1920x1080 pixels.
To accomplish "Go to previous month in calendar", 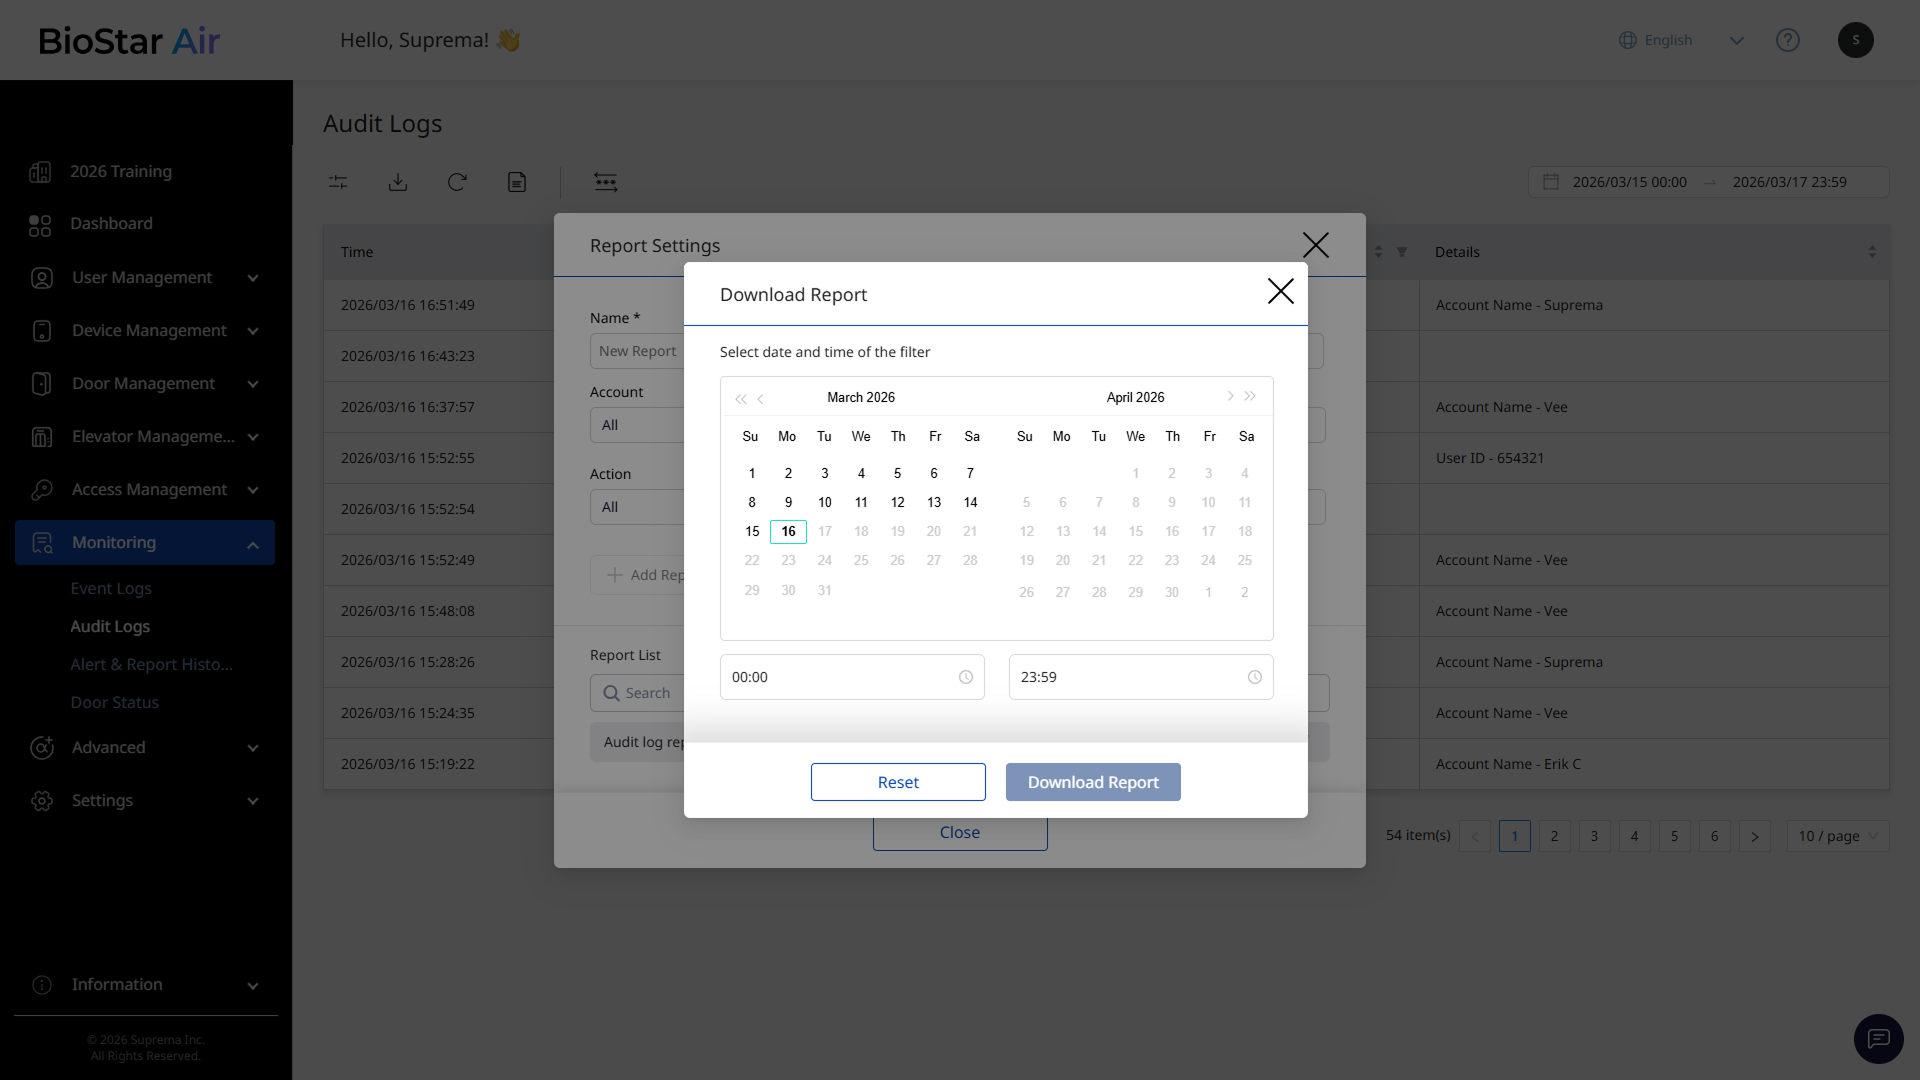I will 761,399.
